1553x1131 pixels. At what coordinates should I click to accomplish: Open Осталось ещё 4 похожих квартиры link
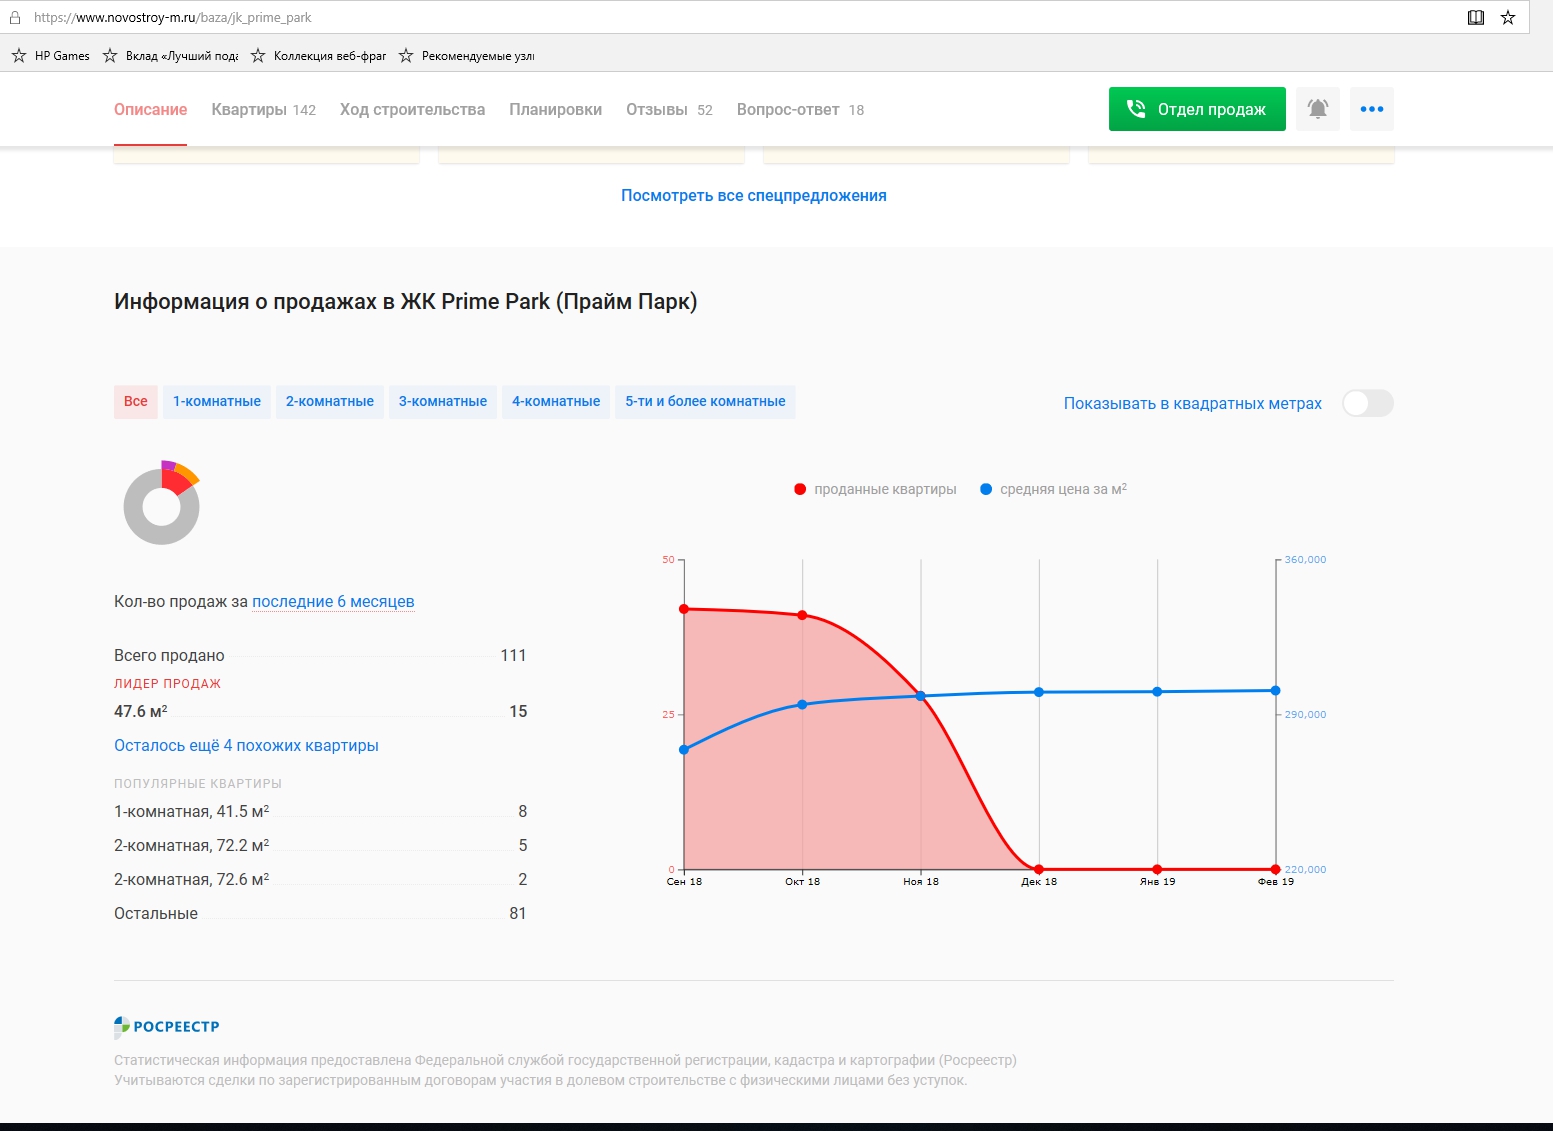point(246,746)
